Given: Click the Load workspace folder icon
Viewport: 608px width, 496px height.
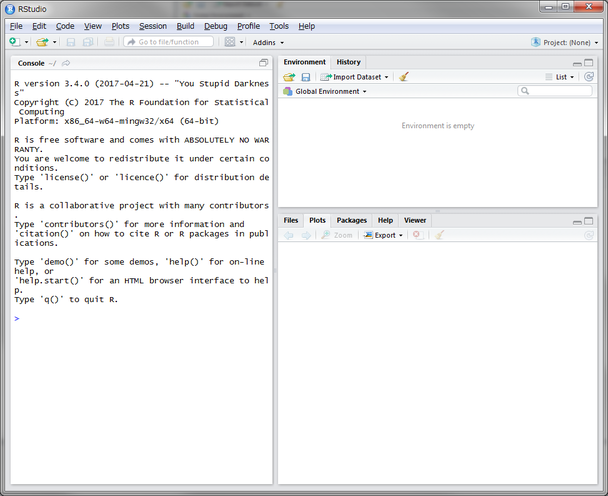Looking at the screenshot, I should click(x=289, y=77).
